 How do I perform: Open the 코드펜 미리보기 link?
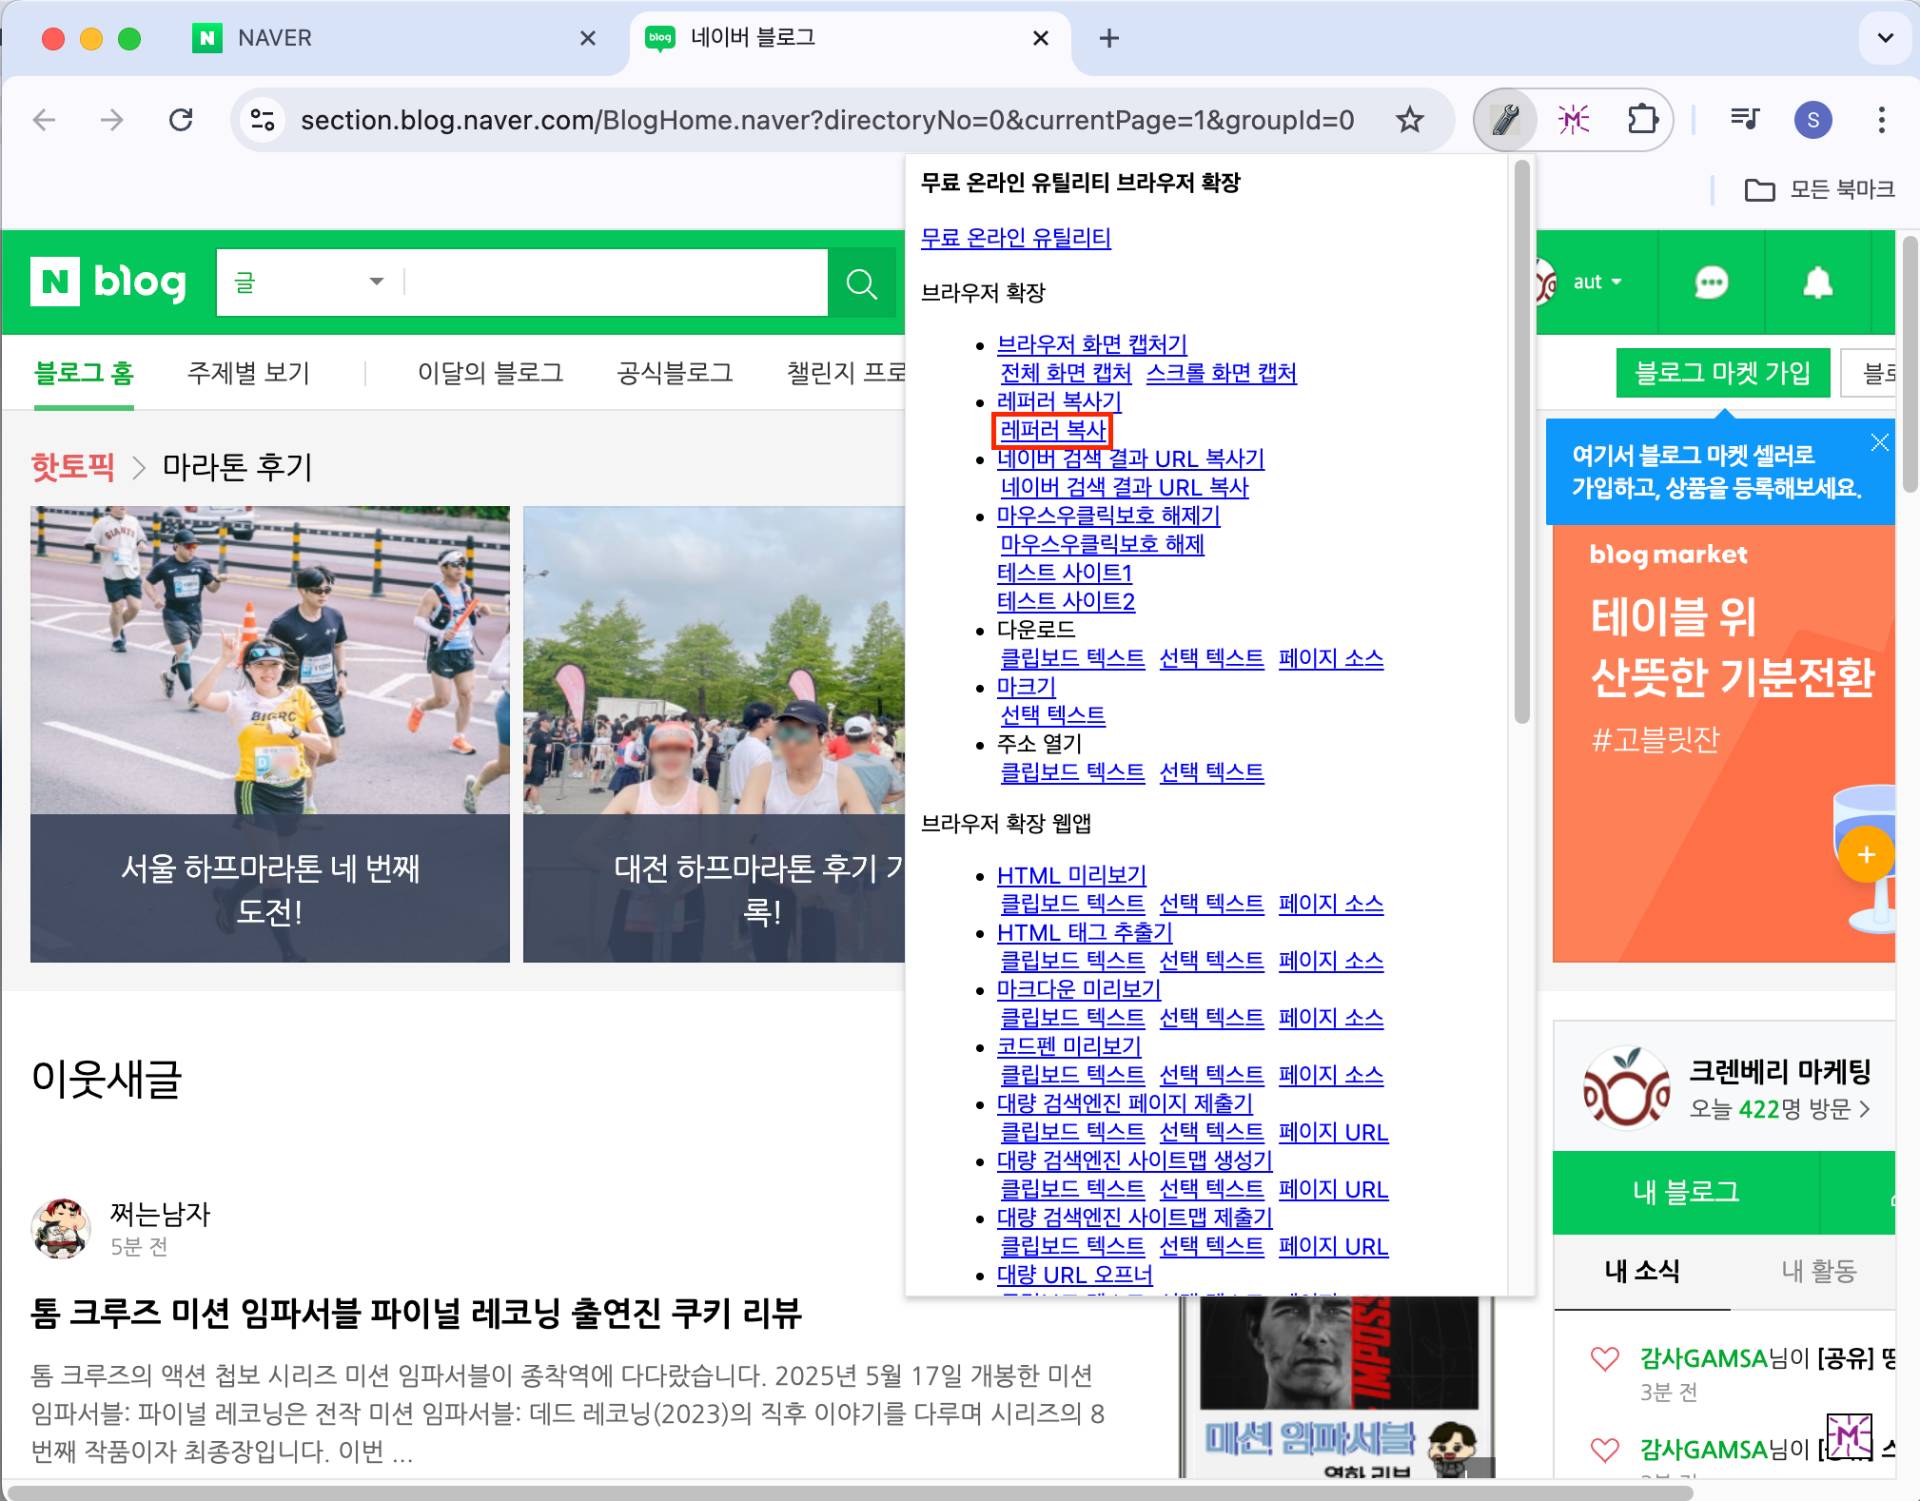(x=1069, y=1046)
